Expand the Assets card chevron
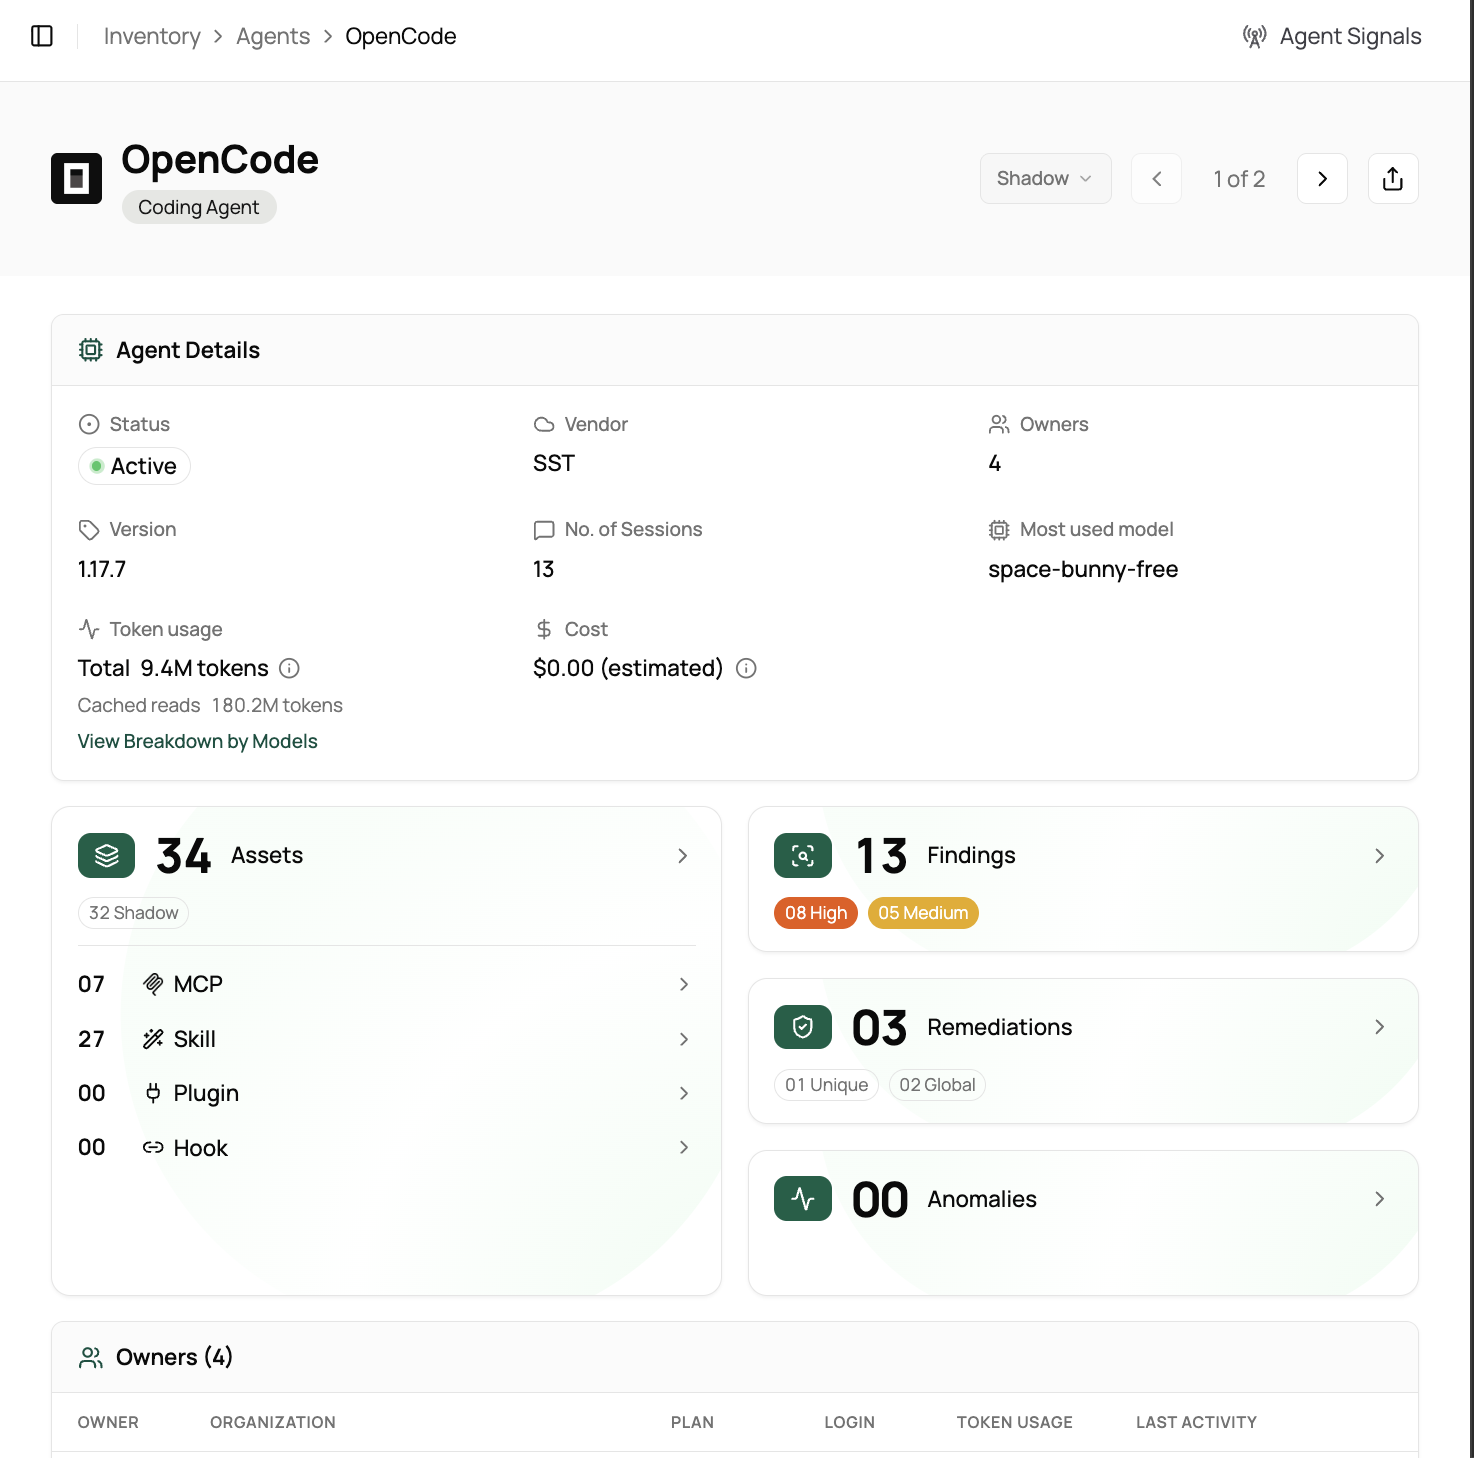 click(683, 856)
